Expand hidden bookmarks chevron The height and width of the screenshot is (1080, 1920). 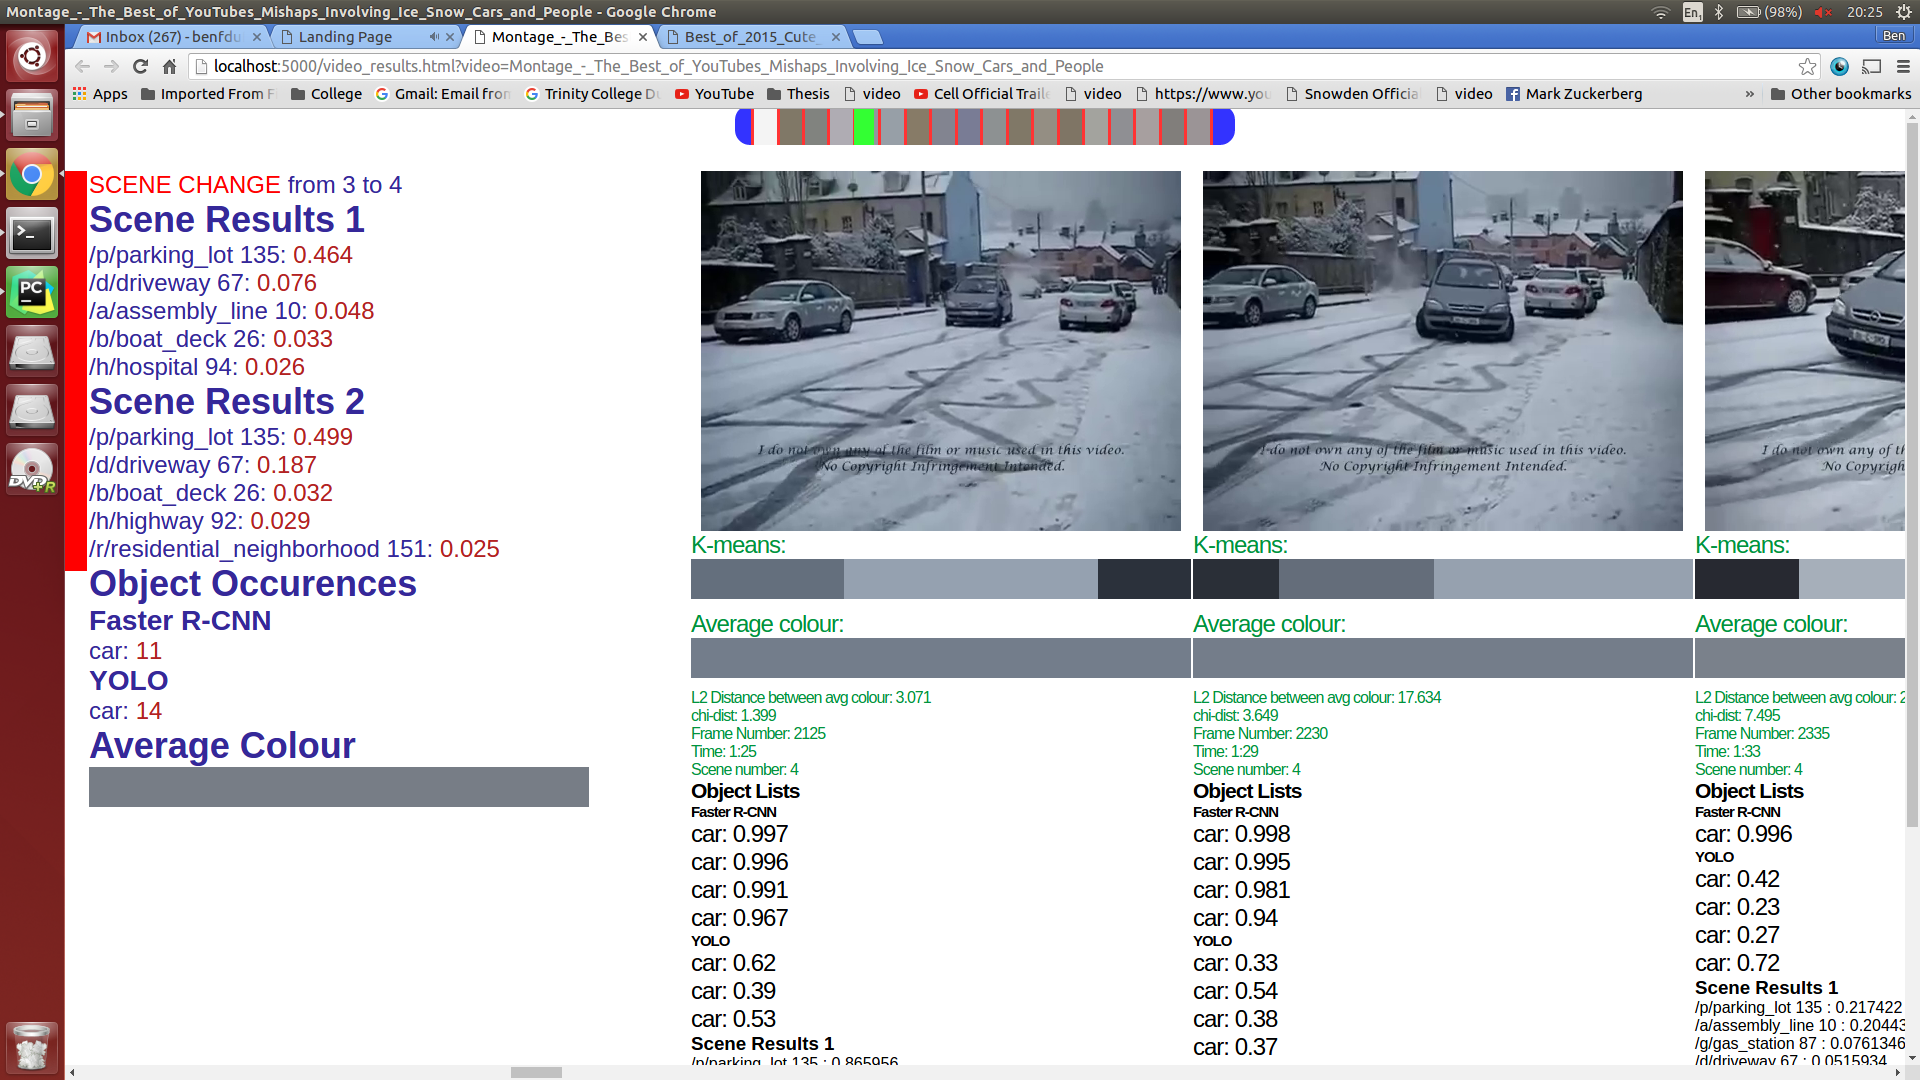[1749, 94]
